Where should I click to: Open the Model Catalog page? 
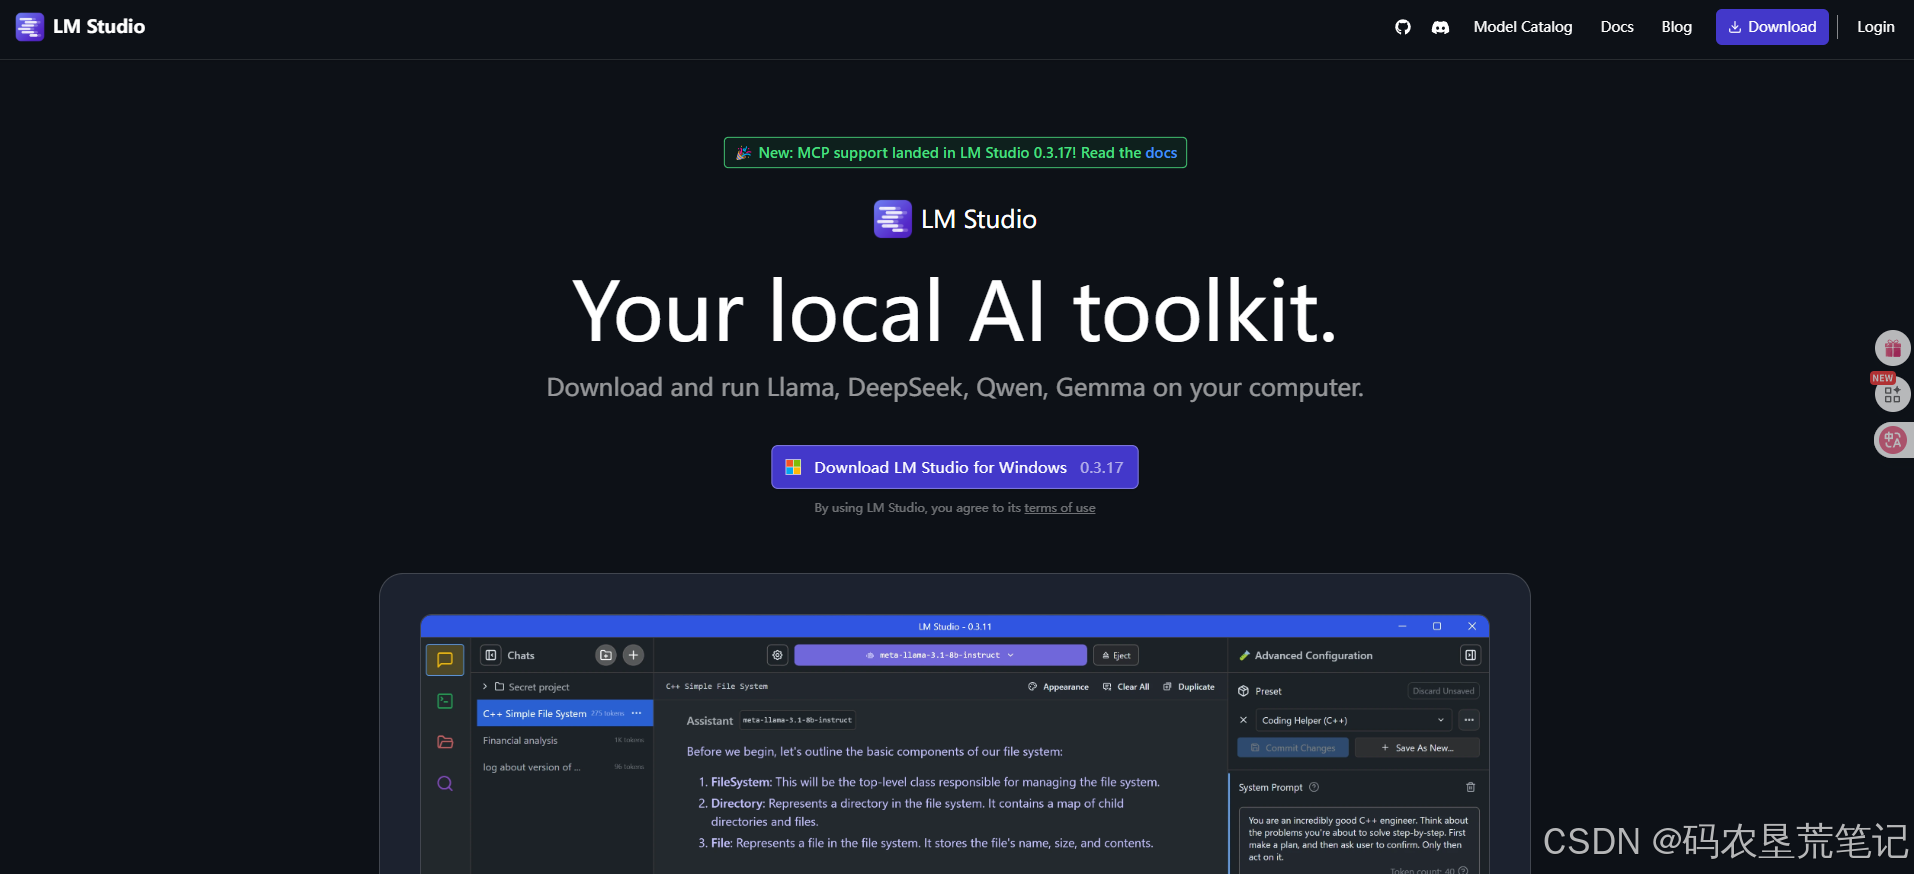(x=1522, y=27)
